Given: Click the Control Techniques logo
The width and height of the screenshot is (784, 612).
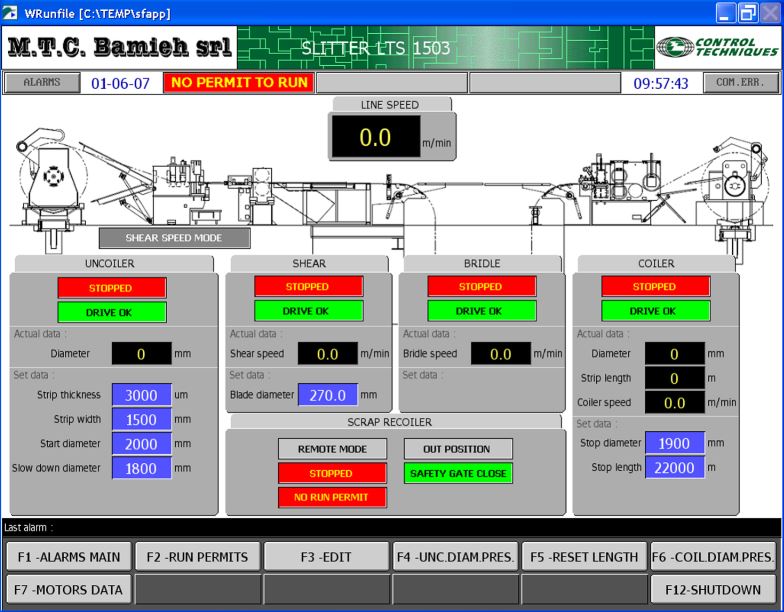Looking at the screenshot, I should pos(717,48).
